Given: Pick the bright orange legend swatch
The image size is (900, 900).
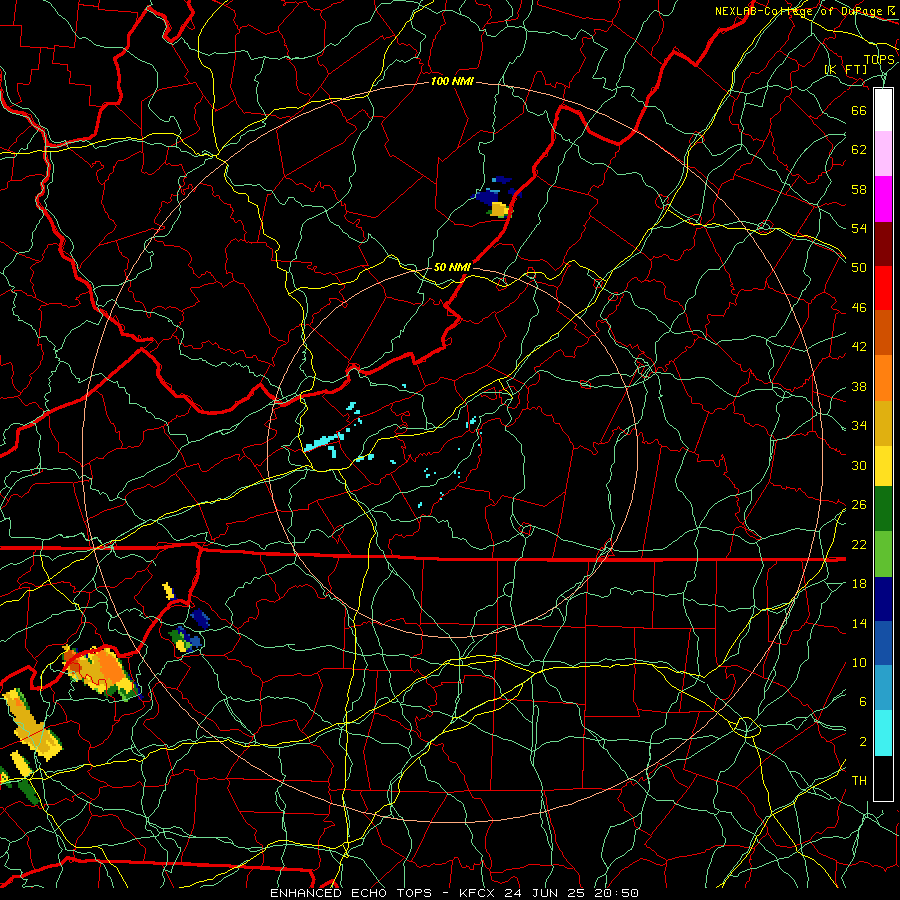Looking at the screenshot, I should pyautogui.click(x=883, y=378).
